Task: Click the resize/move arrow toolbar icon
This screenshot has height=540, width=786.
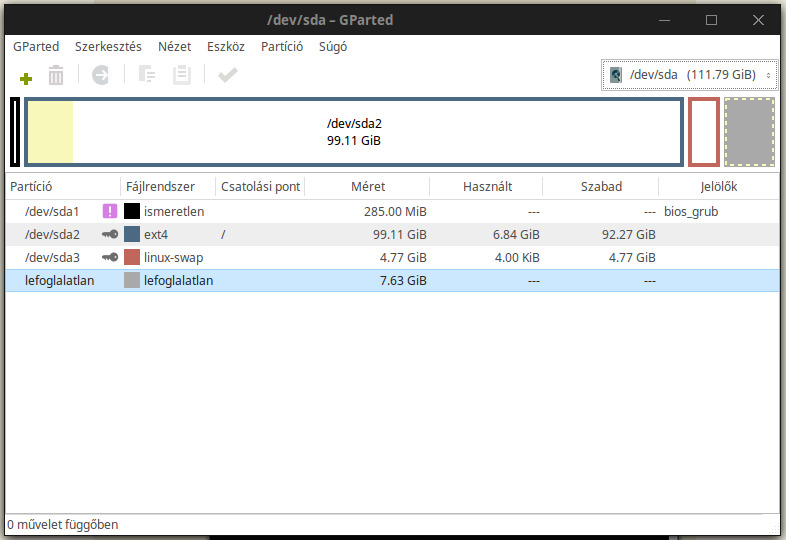Action: pyautogui.click(x=101, y=75)
